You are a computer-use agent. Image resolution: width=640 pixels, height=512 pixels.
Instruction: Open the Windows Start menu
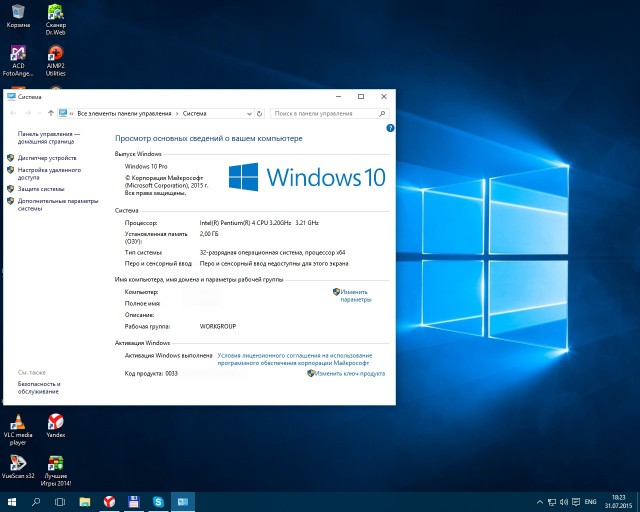click(12, 501)
